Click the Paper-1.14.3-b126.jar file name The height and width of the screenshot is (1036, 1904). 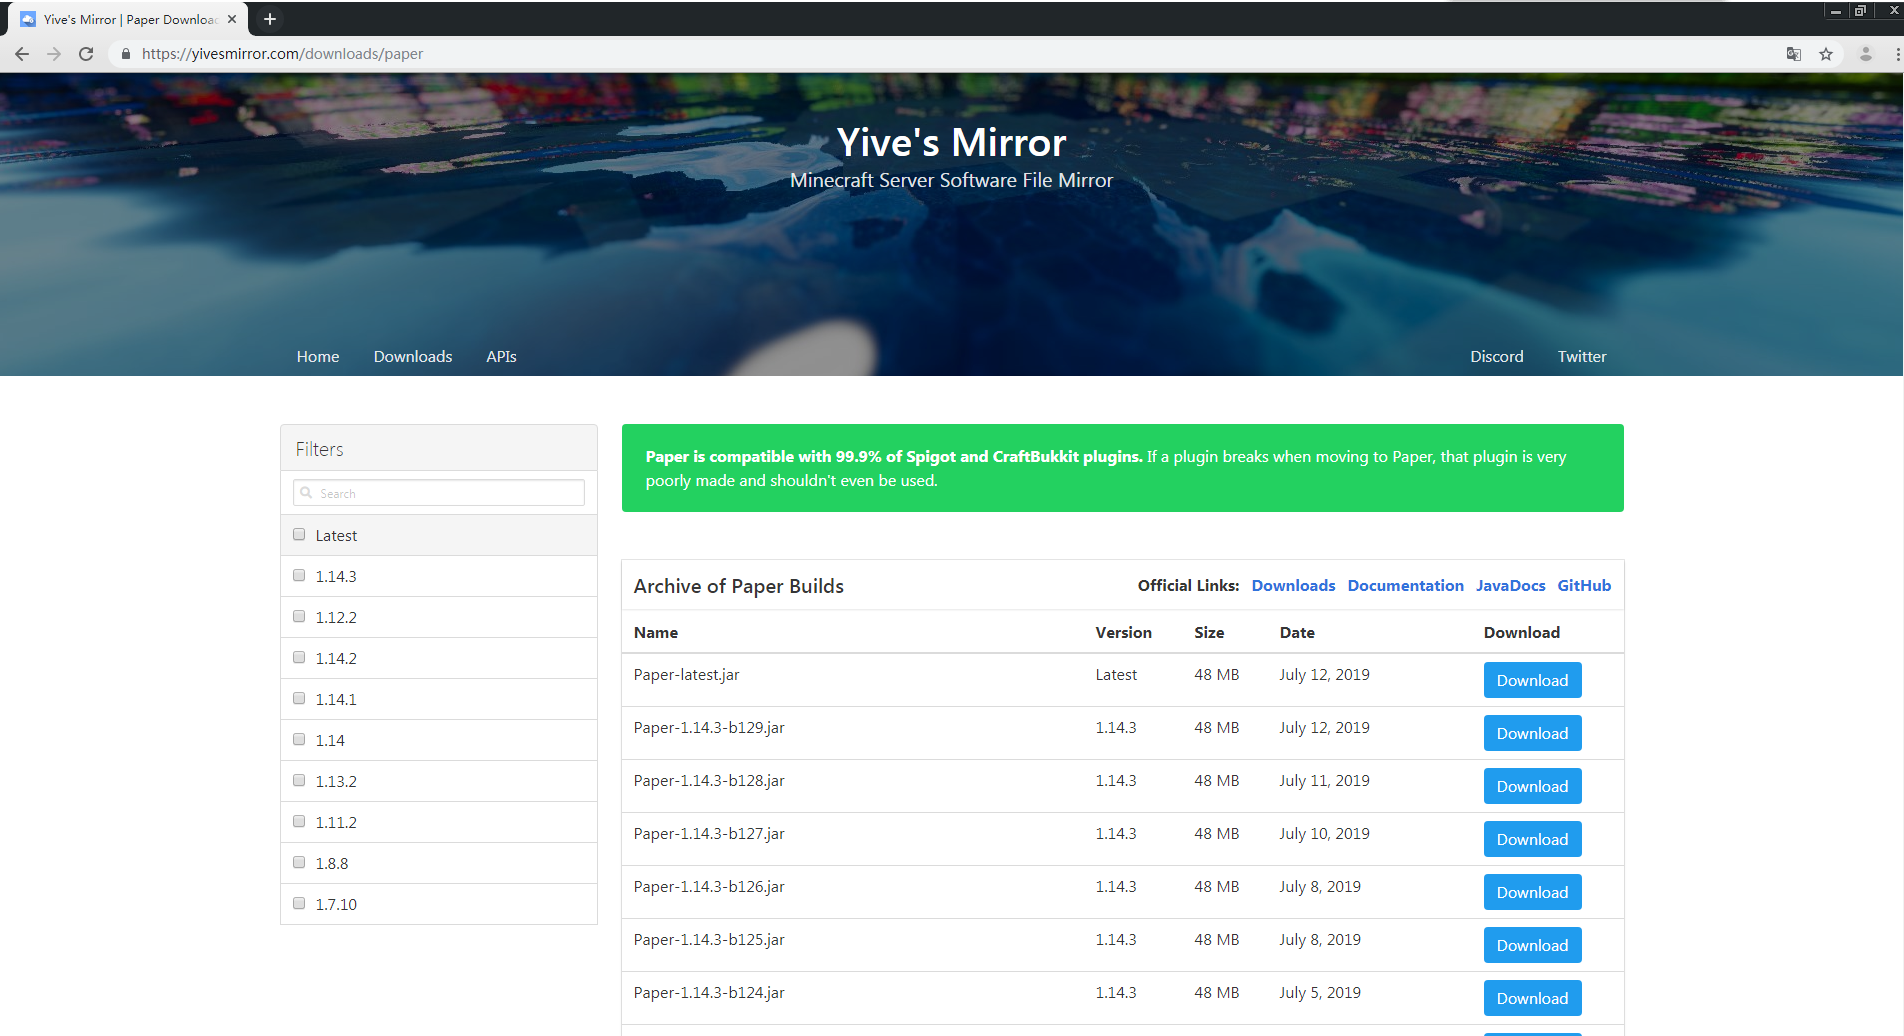point(709,887)
